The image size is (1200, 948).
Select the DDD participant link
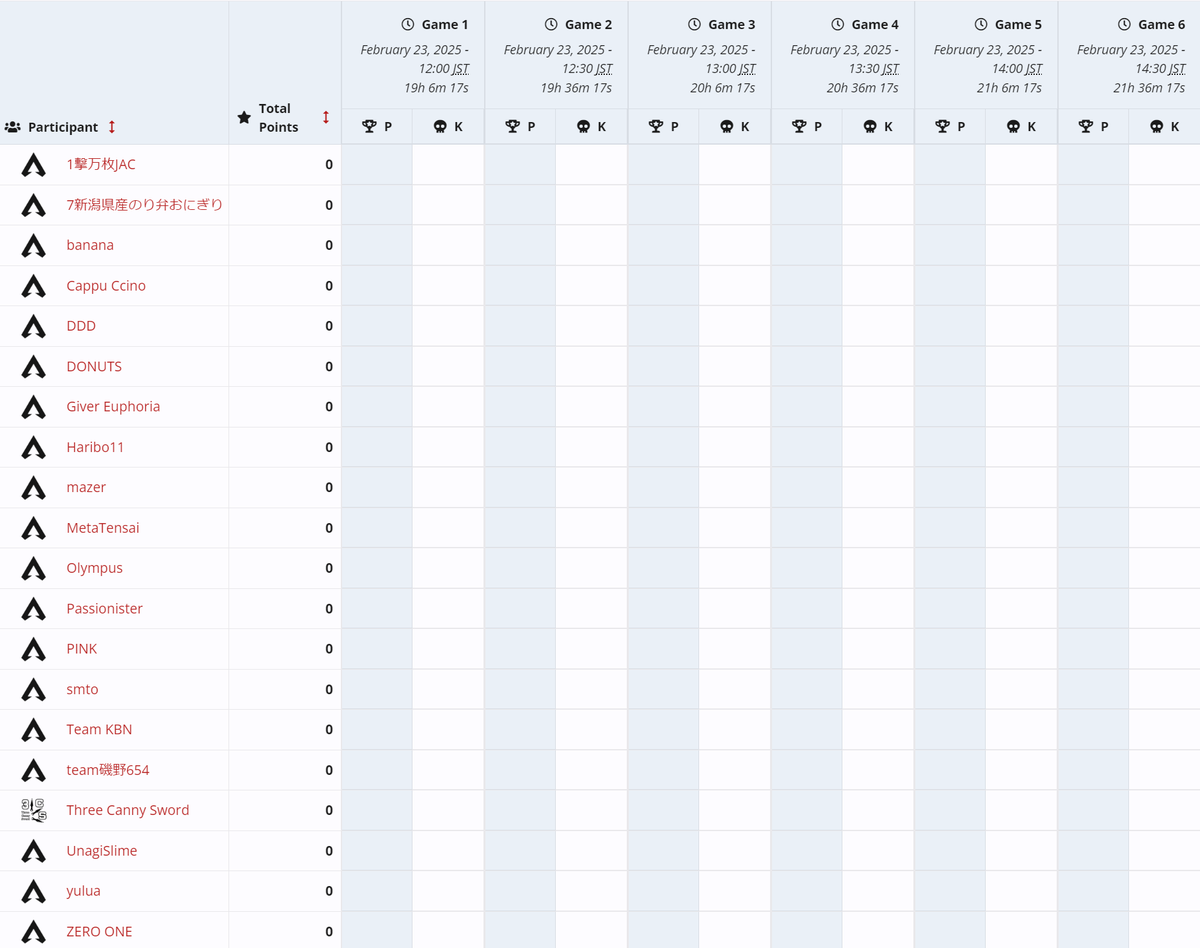[81, 326]
